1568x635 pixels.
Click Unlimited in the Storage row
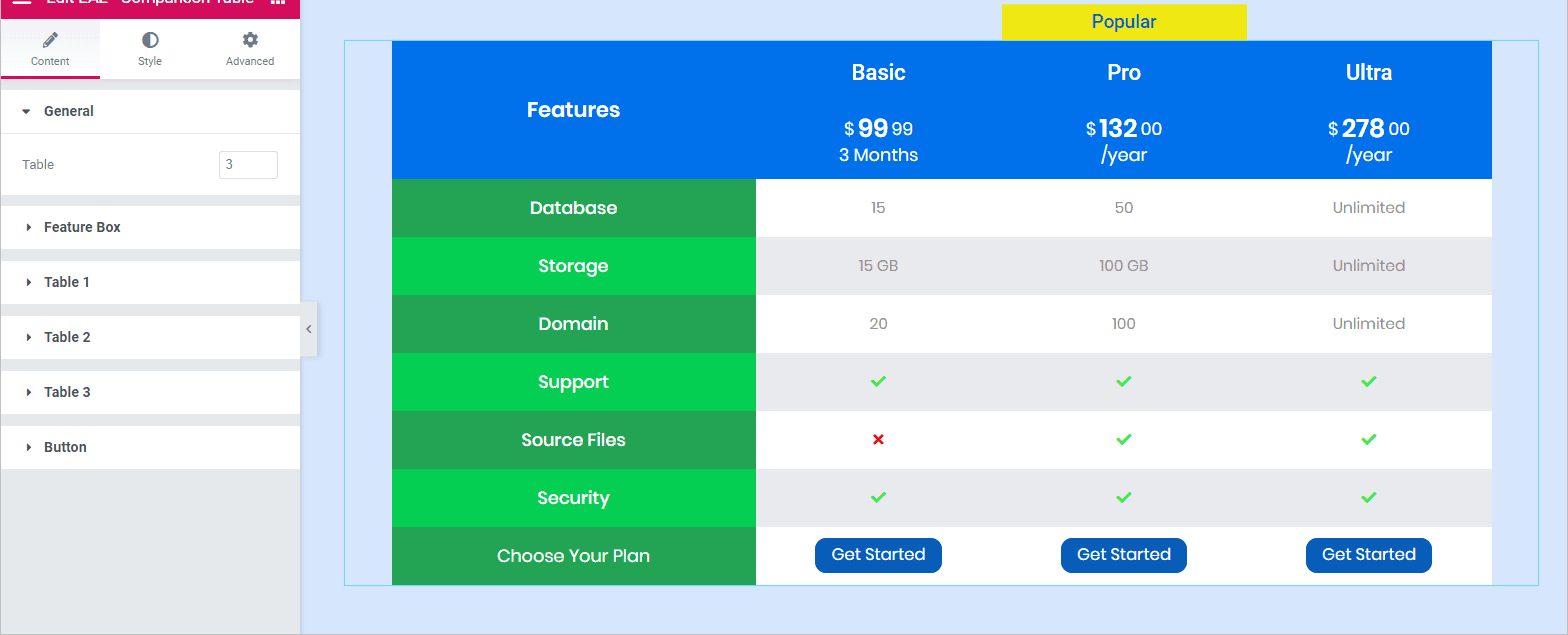(1369, 266)
